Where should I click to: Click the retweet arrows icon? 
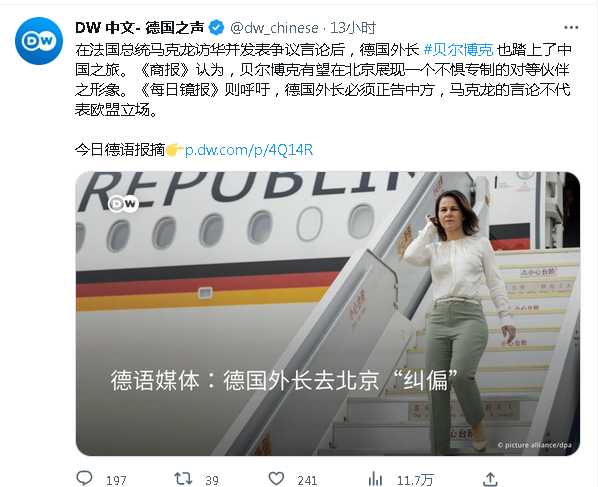pos(183,478)
